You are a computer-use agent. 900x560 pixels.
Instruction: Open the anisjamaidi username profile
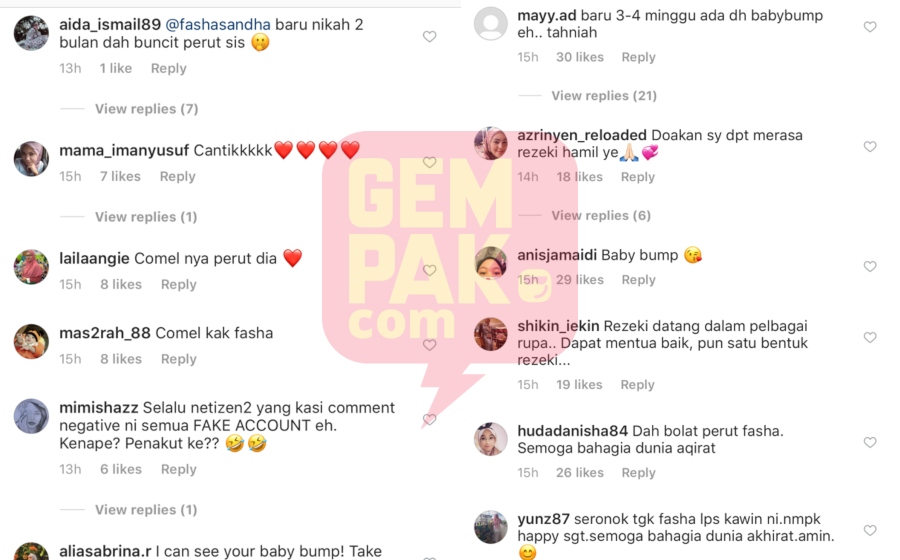point(557,255)
